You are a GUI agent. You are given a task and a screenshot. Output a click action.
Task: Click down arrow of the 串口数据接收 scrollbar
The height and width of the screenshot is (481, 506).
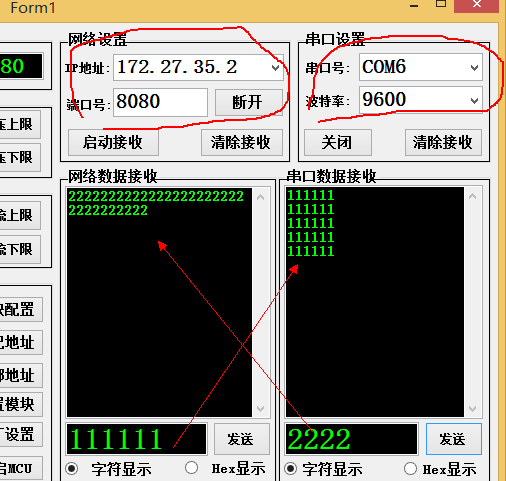pyautogui.click(x=472, y=409)
